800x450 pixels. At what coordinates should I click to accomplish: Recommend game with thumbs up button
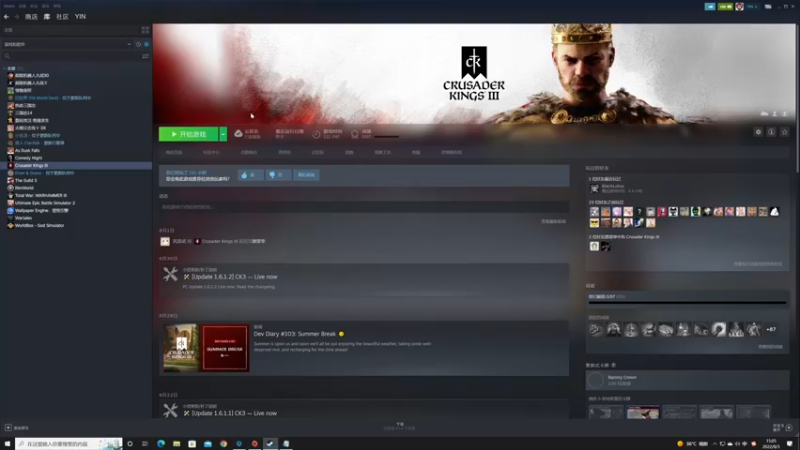click(x=250, y=175)
